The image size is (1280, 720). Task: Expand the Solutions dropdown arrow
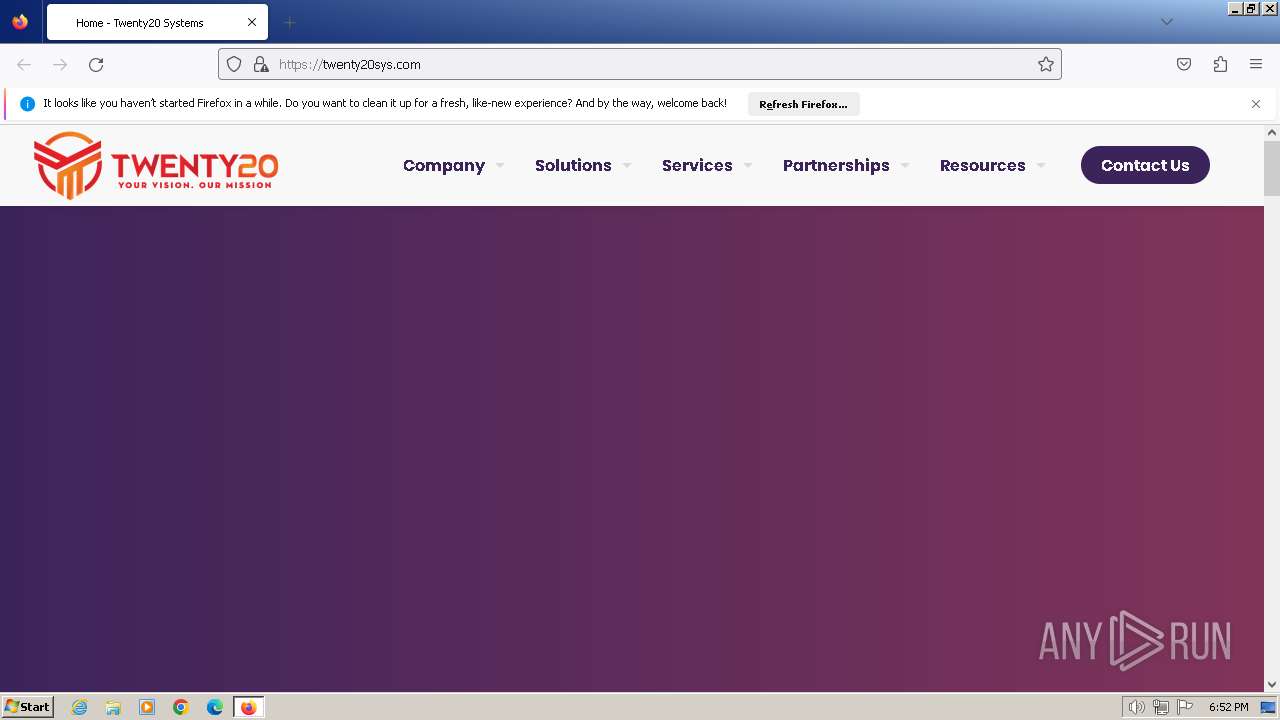(627, 166)
